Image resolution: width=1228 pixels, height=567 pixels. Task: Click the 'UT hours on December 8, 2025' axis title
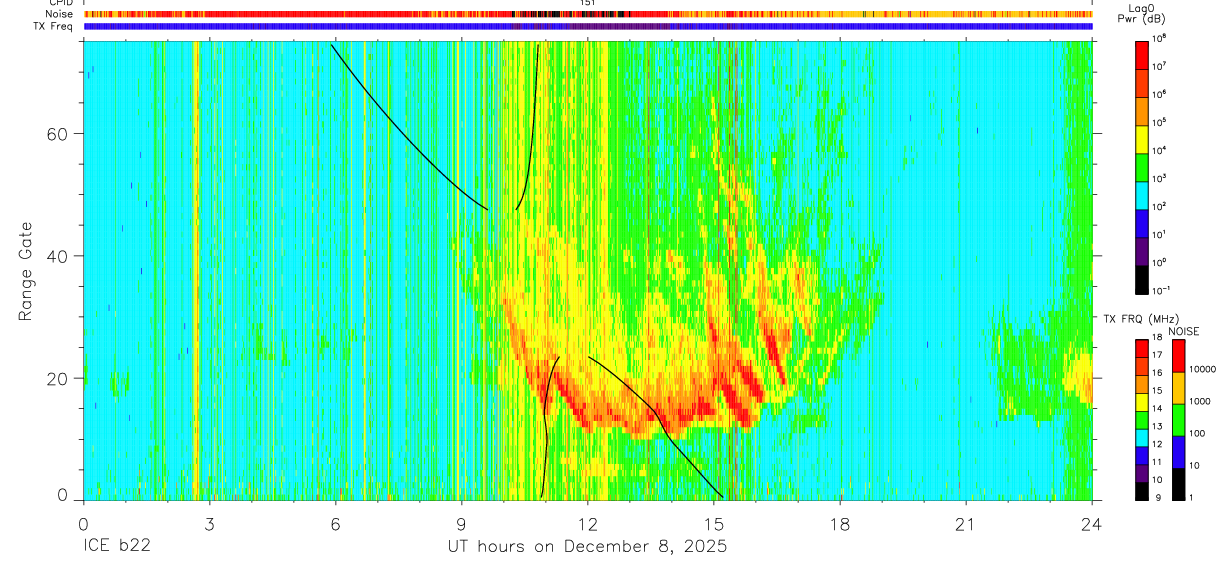coord(586,547)
